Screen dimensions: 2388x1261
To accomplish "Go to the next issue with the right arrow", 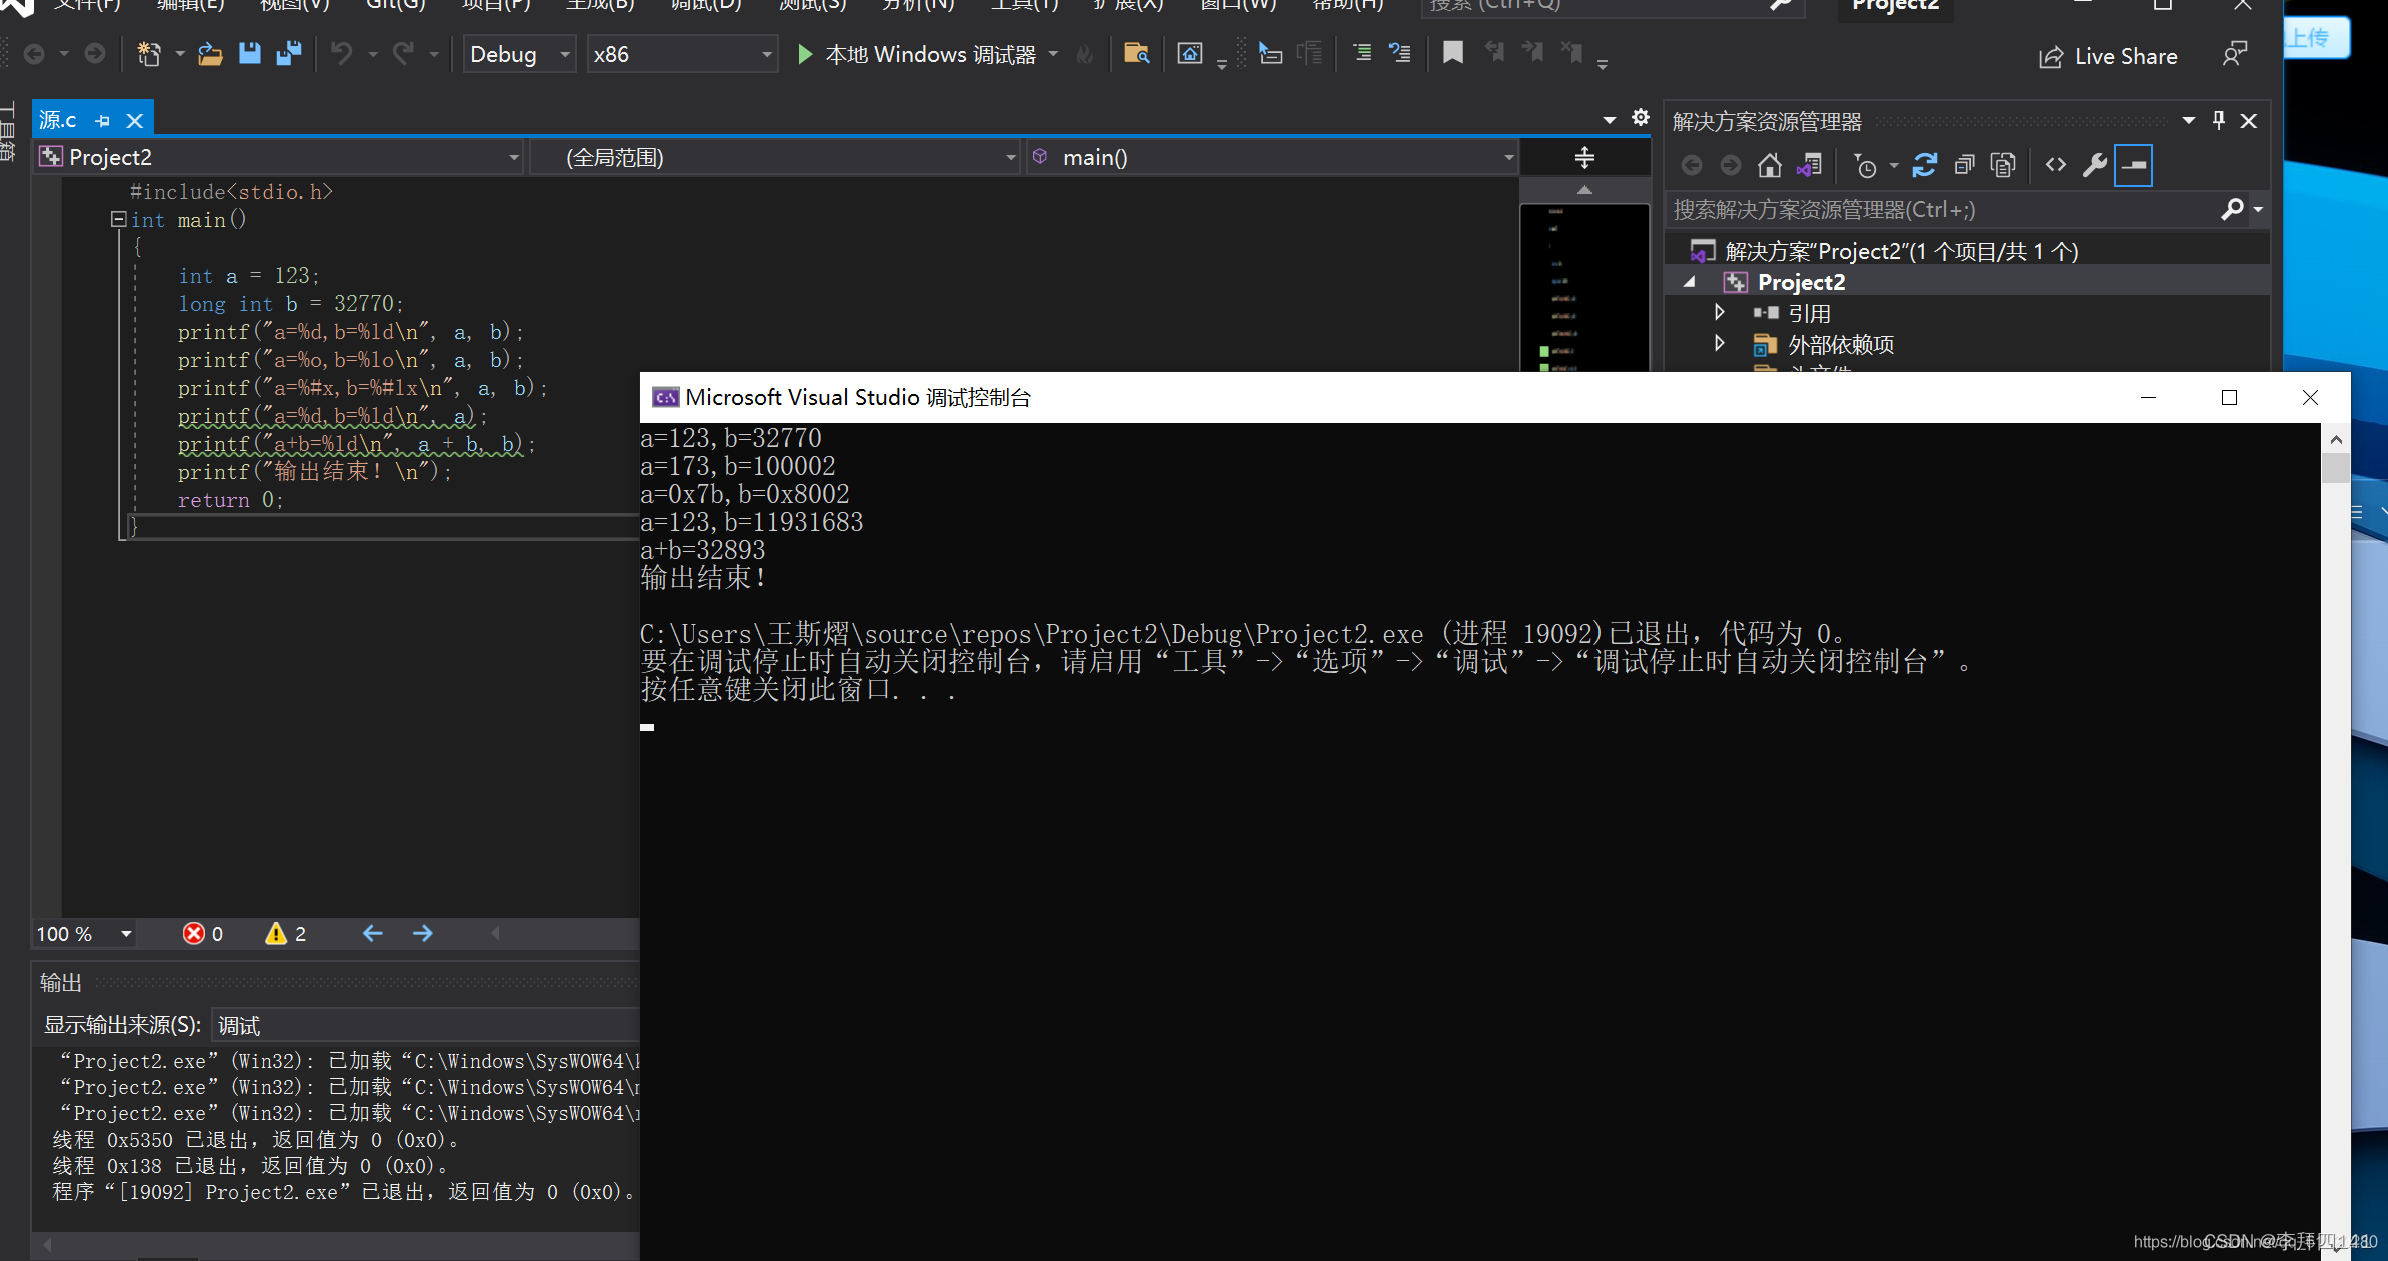I will [423, 933].
